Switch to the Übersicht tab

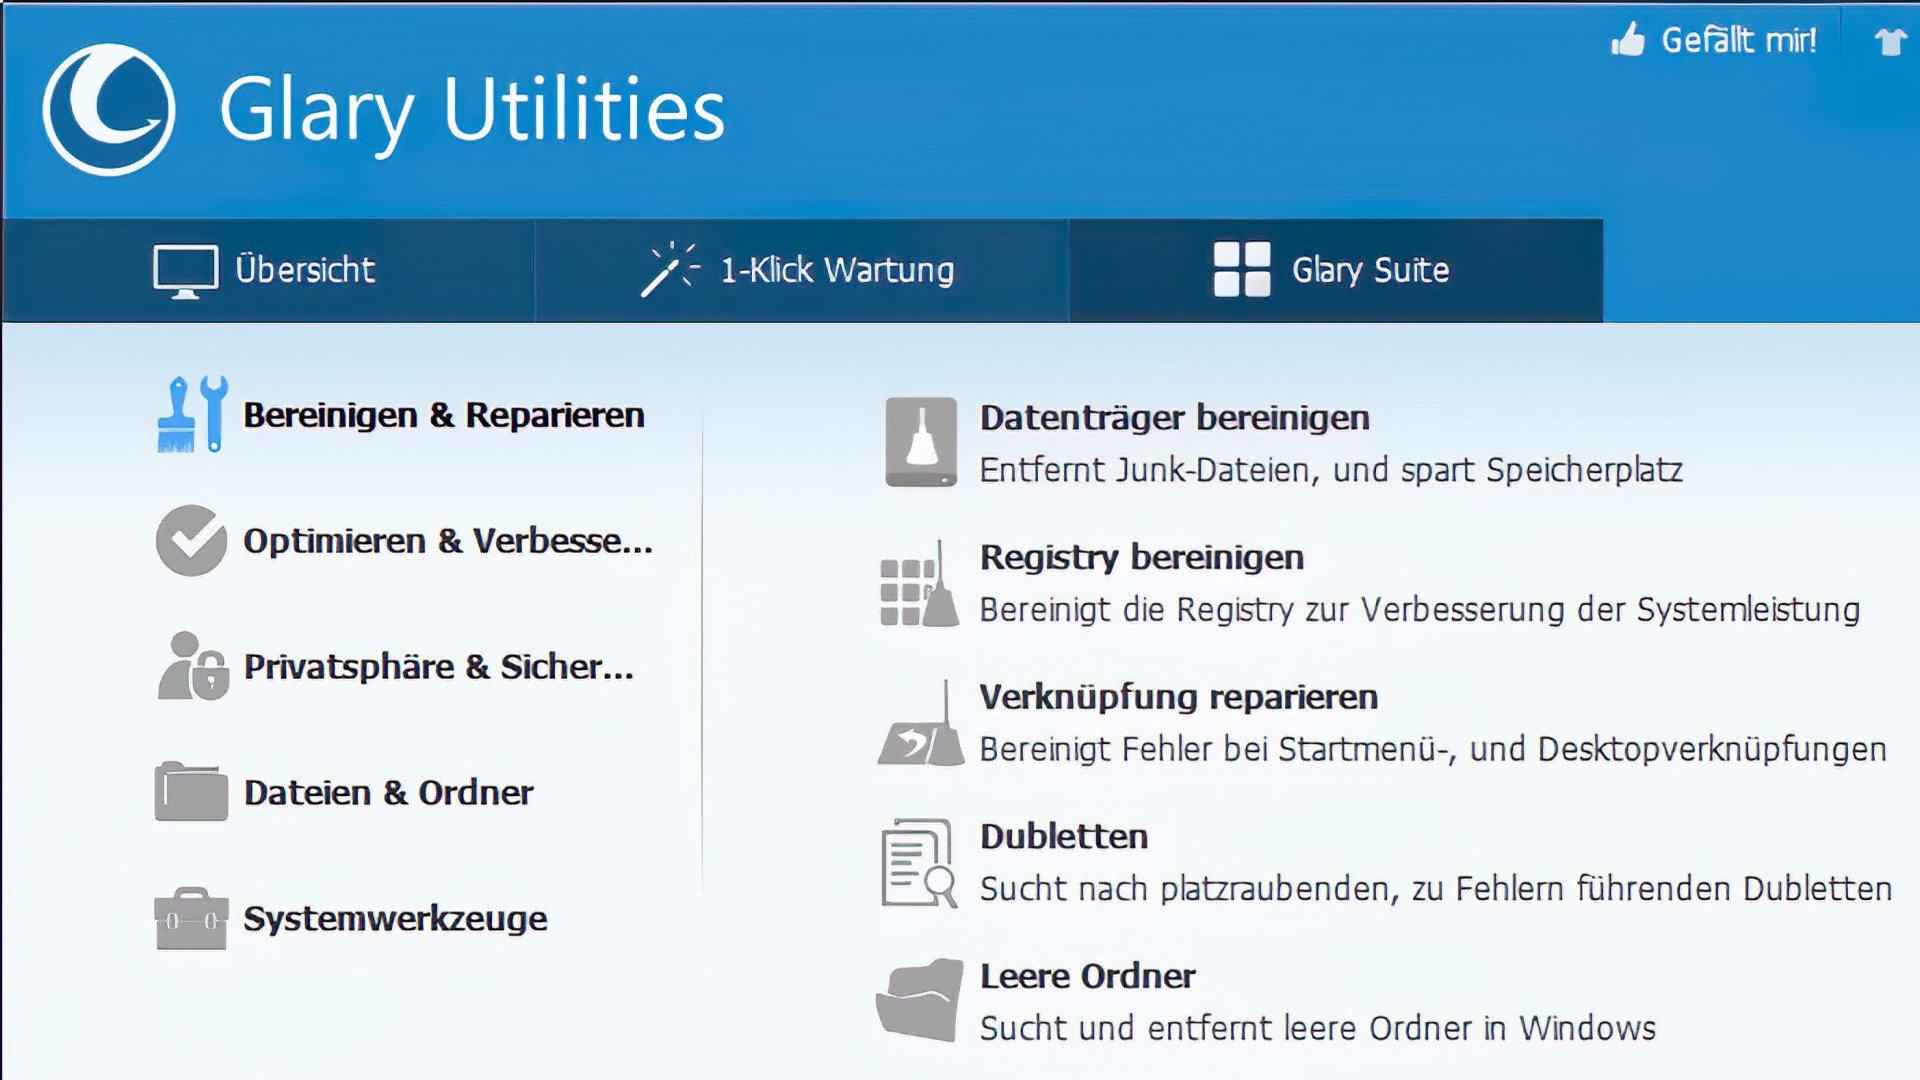[x=268, y=270]
